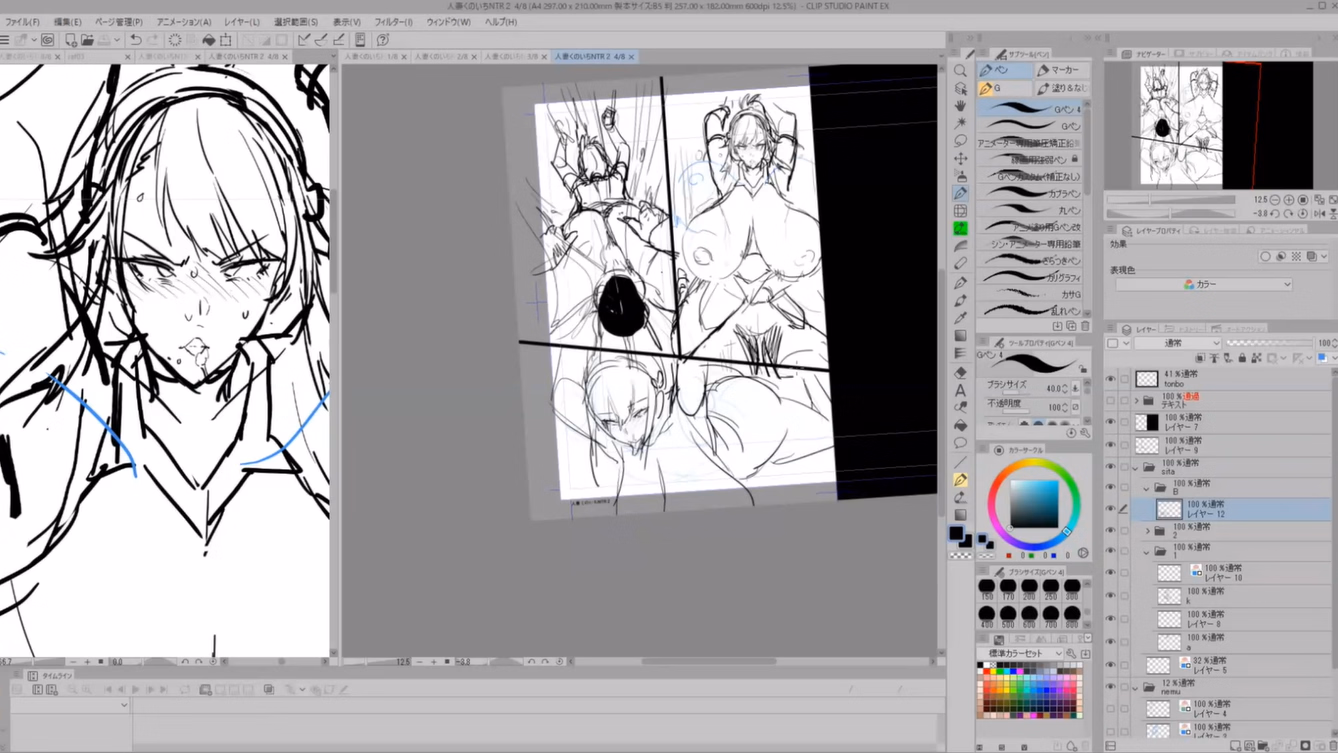Click the Undo arrow in toolbar

pyautogui.click(x=136, y=40)
